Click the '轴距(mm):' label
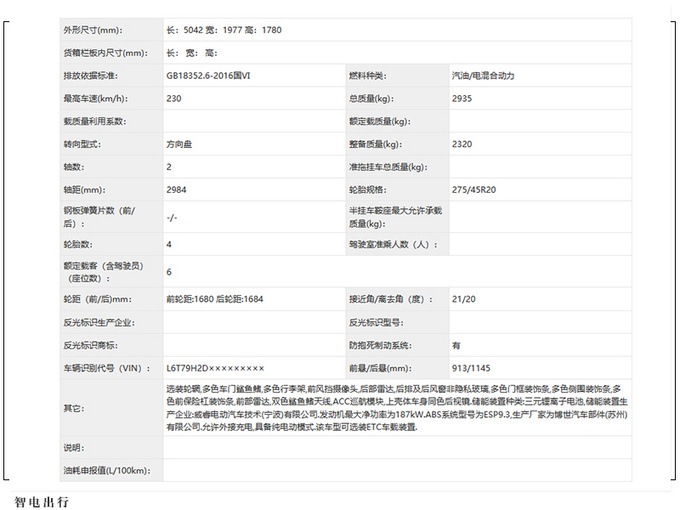The height and width of the screenshot is (510, 680). tap(84, 190)
